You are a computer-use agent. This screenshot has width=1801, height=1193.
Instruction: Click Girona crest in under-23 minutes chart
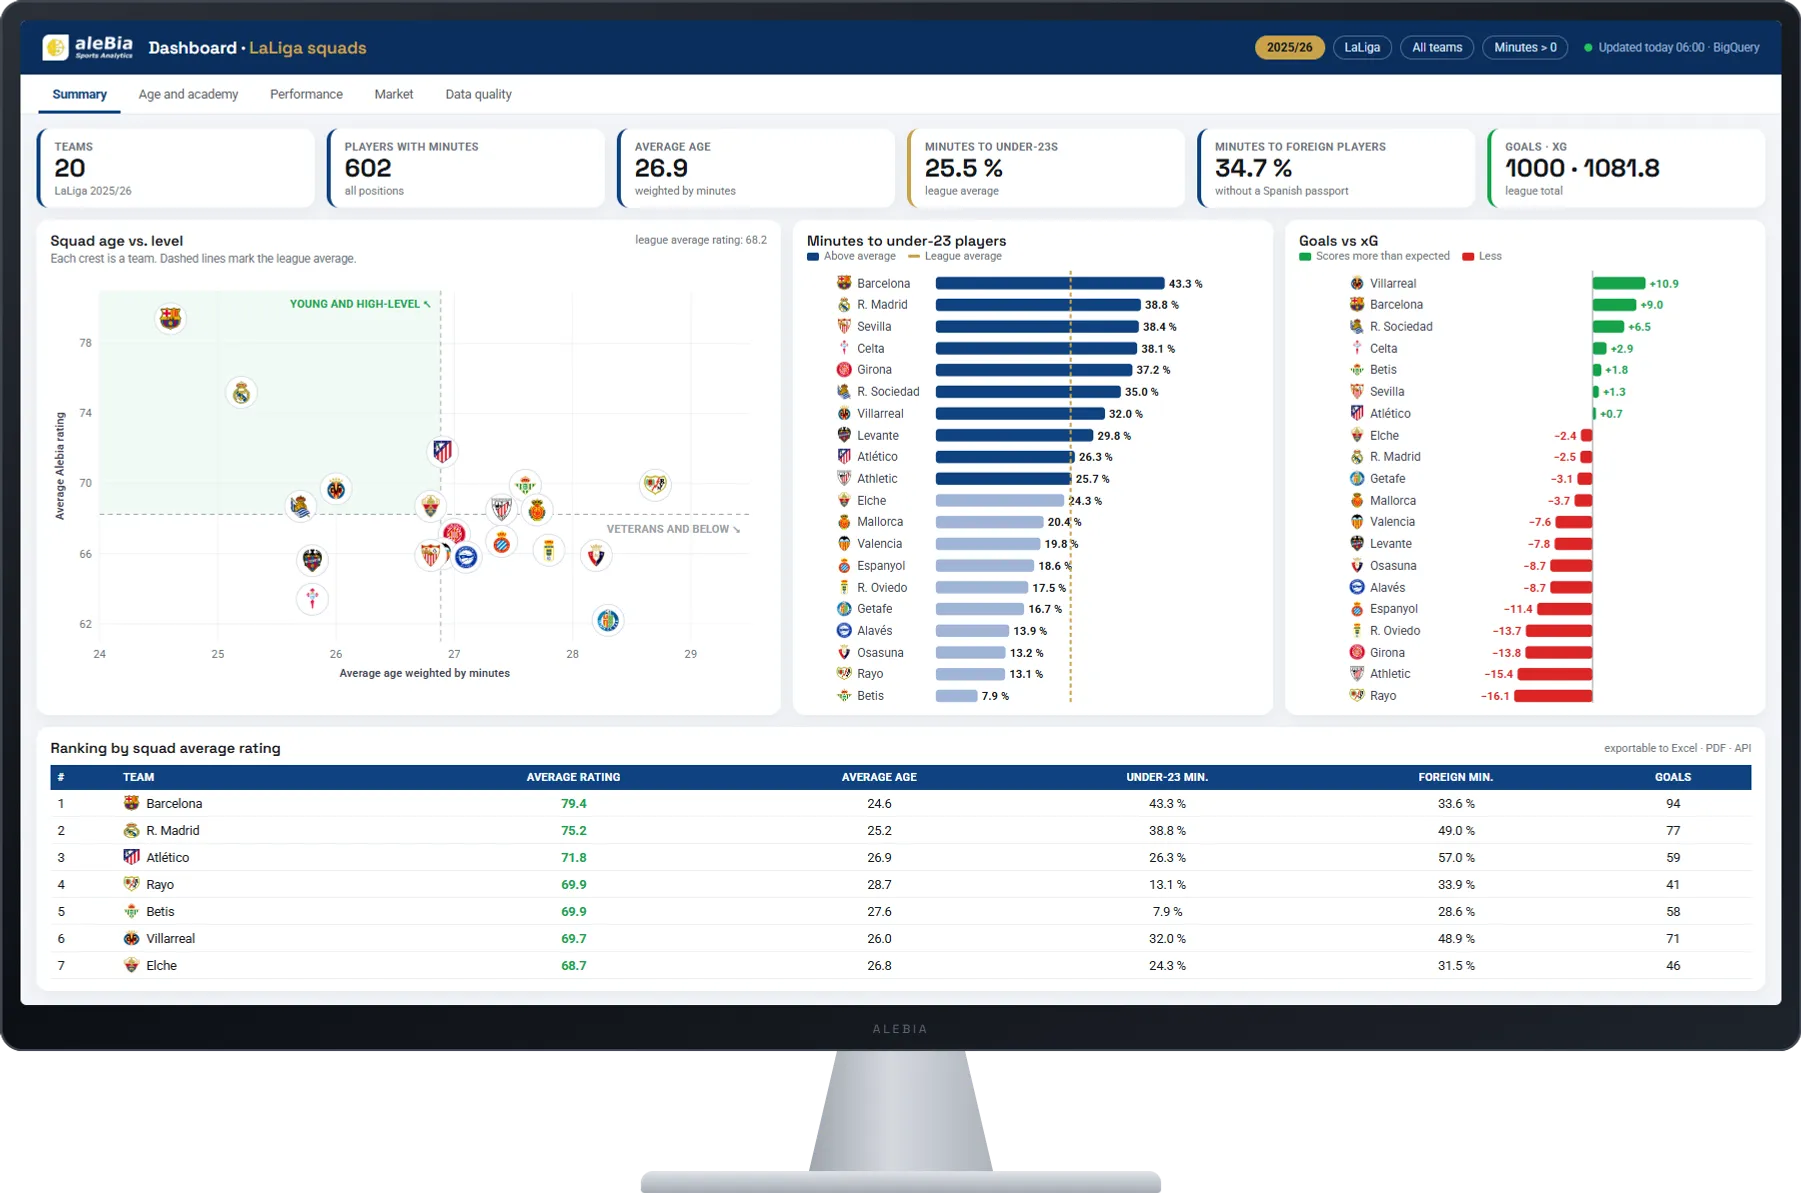tap(844, 369)
